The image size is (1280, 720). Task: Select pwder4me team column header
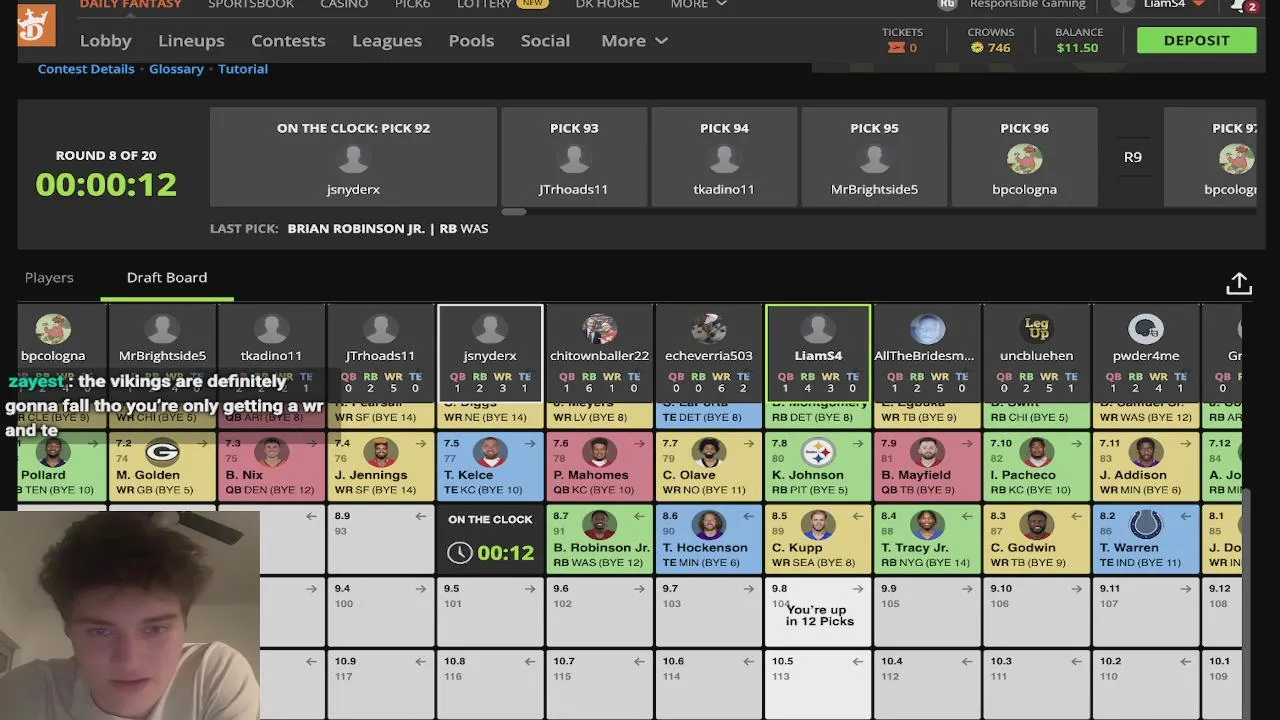[x=1146, y=353]
